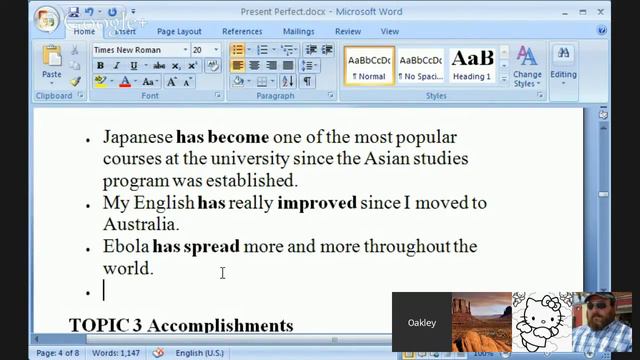Click the Change Styles icon
640x360 pixels.
click(527, 56)
